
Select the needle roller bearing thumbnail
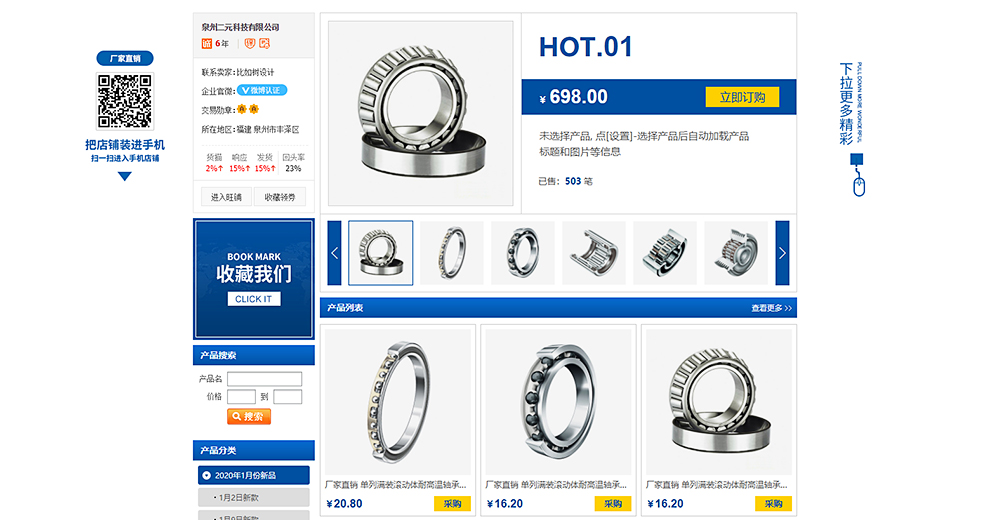[594, 253]
